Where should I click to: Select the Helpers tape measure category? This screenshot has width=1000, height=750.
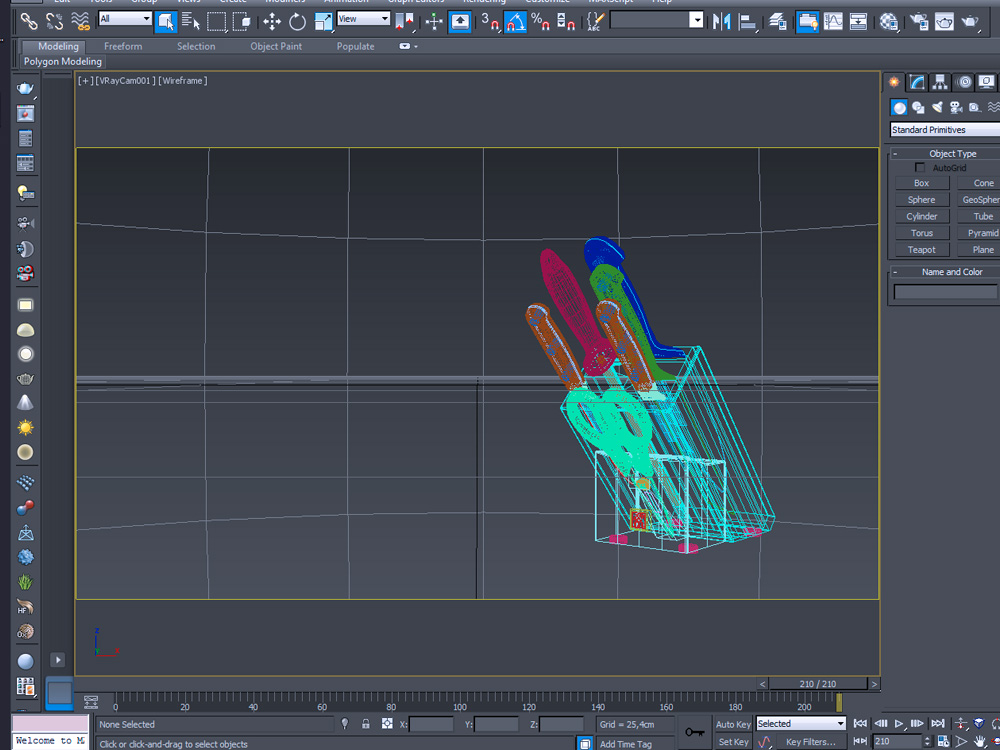click(x=974, y=107)
